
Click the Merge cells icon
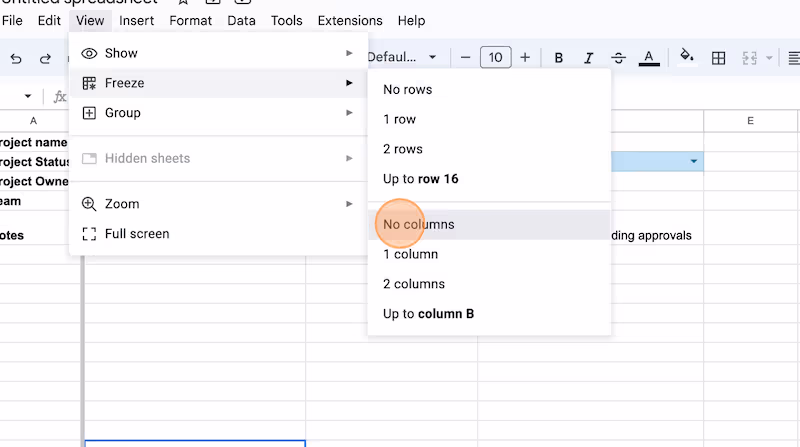pyautogui.click(x=749, y=58)
